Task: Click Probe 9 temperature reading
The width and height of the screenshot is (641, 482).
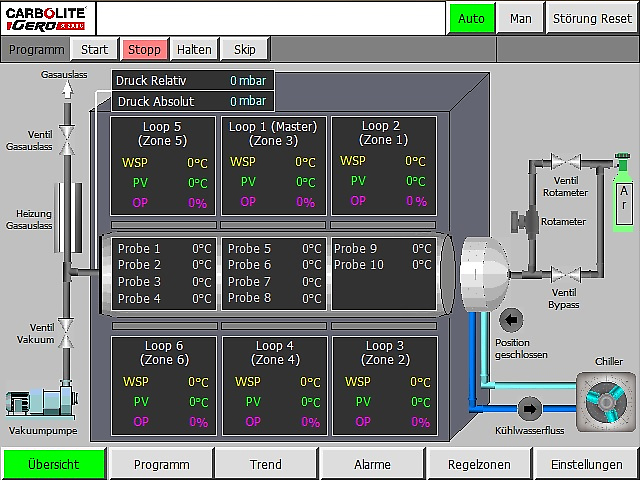Action: click(x=421, y=249)
